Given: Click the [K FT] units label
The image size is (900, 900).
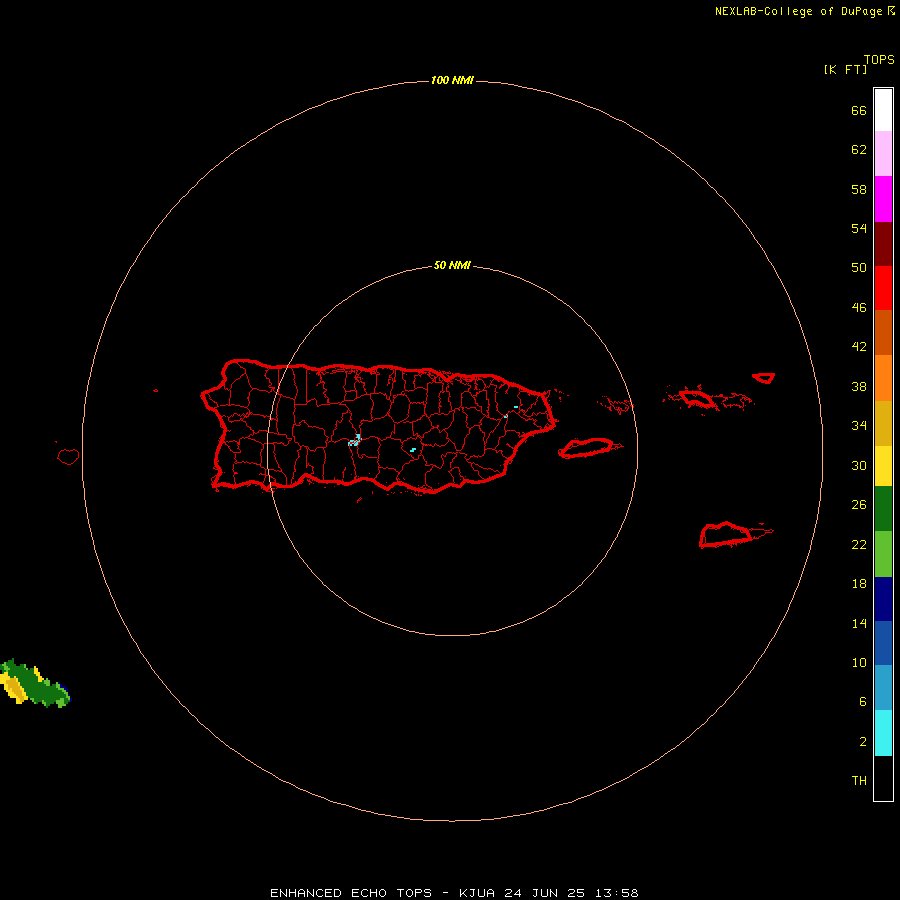Looking at the screenshot, I should (845, 69).
